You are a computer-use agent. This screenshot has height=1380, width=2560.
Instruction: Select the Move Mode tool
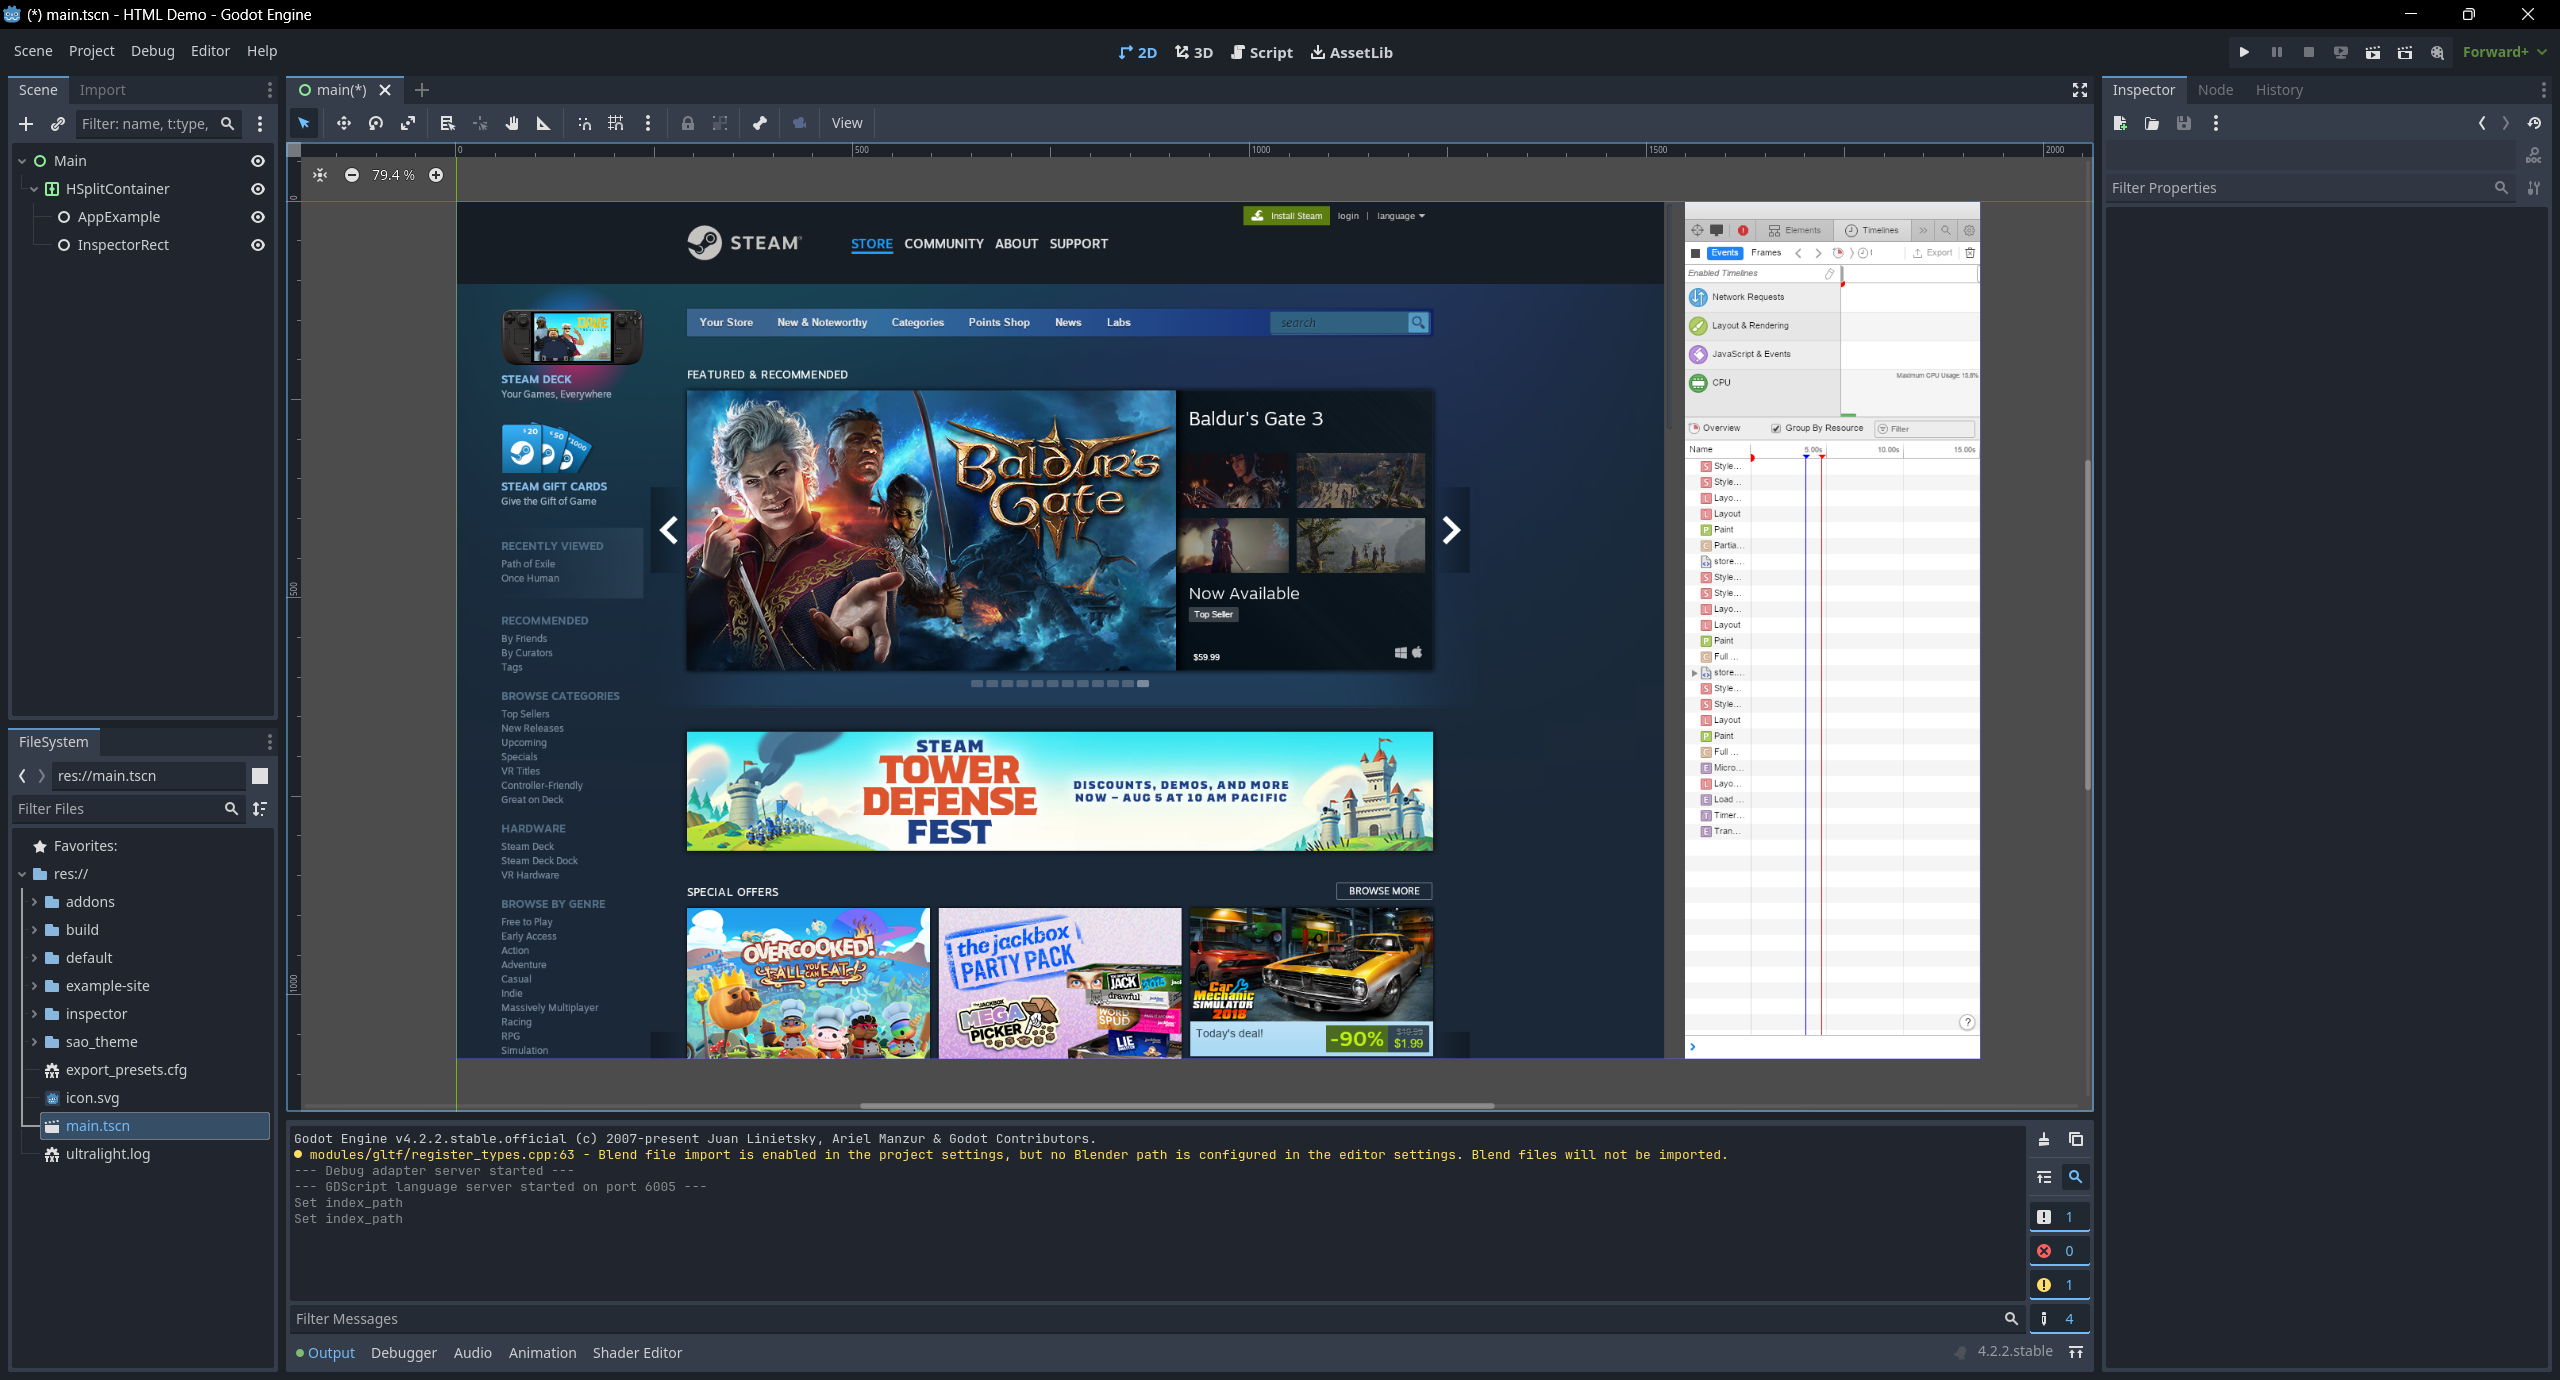click(343, 123)
